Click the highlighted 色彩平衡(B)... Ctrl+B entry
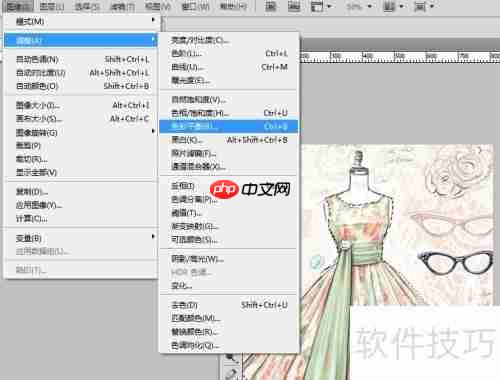 click(x=229, y=126)
